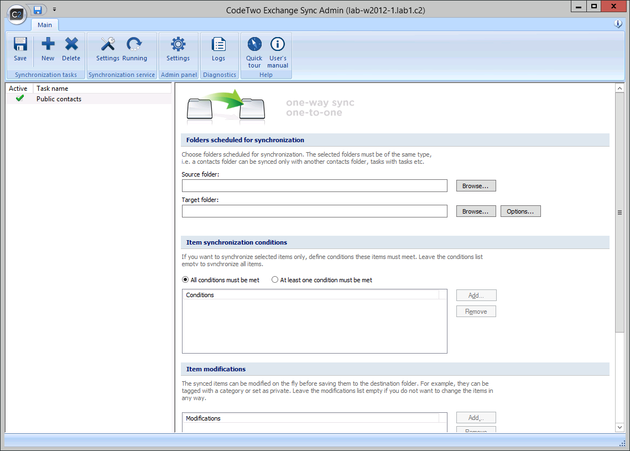Browse for the Target folder
Viewport: 630px width, 451px height.
[x=476, y=211]
